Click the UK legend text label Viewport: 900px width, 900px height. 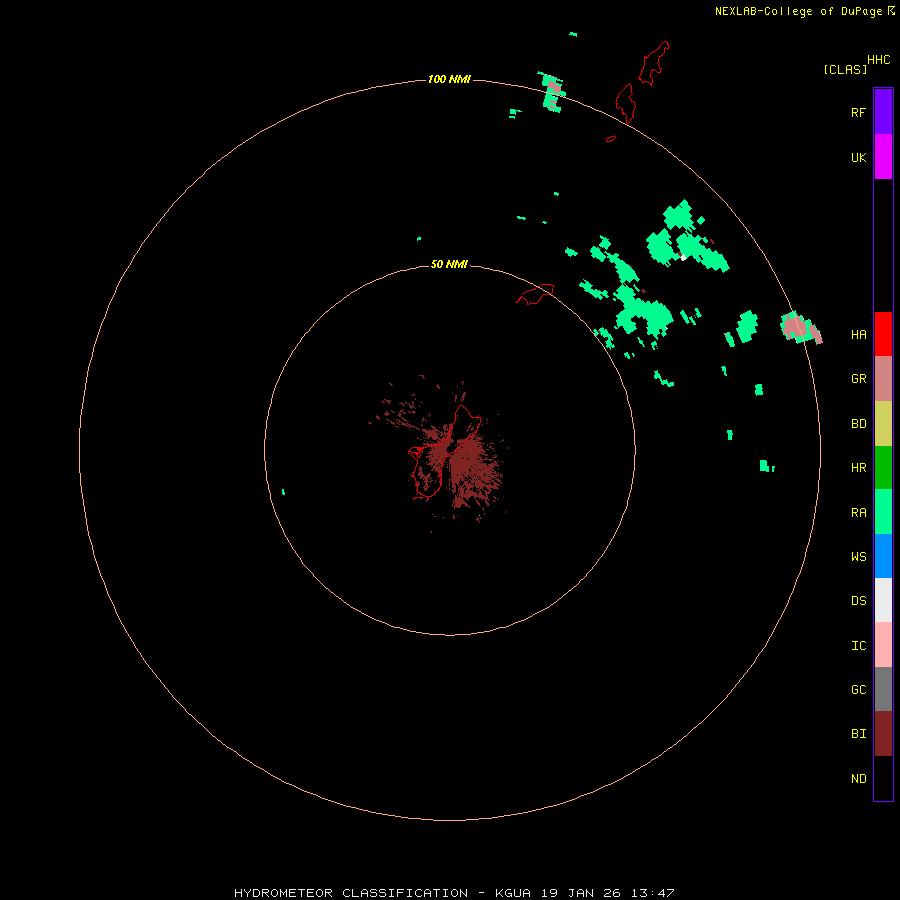point(858,157)
